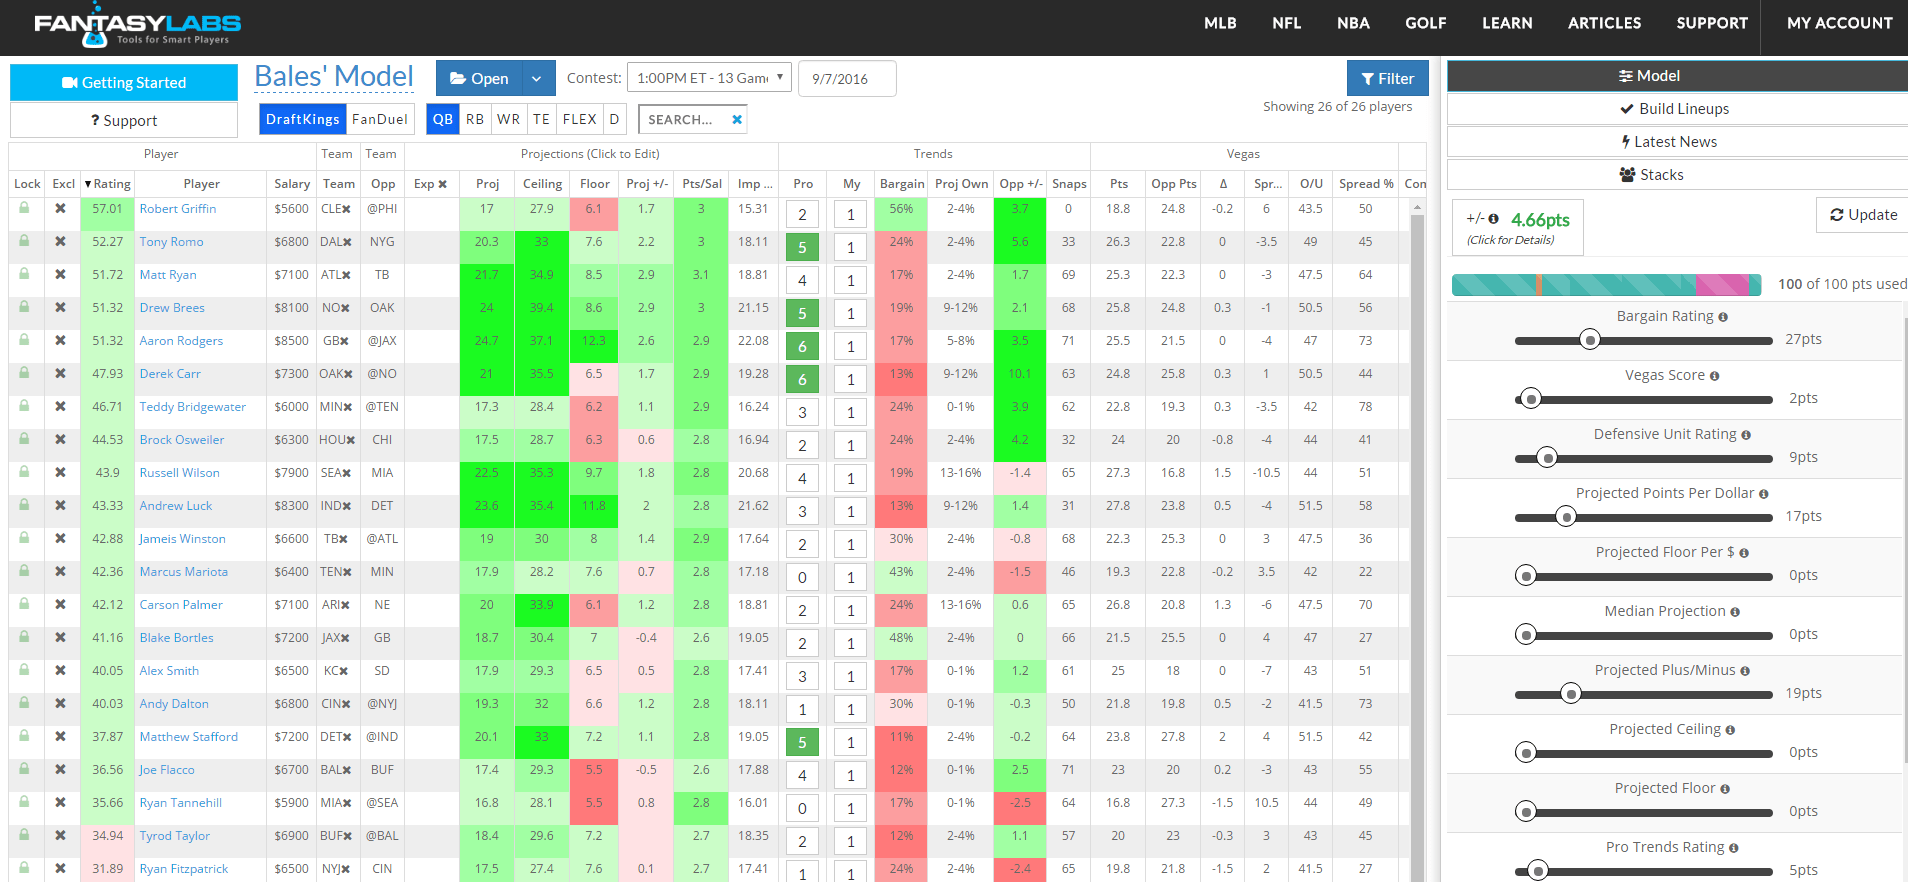Lock Robert Griffin with the lock icon
This screenshot has width=1908, height=882.
coord(24,208)
